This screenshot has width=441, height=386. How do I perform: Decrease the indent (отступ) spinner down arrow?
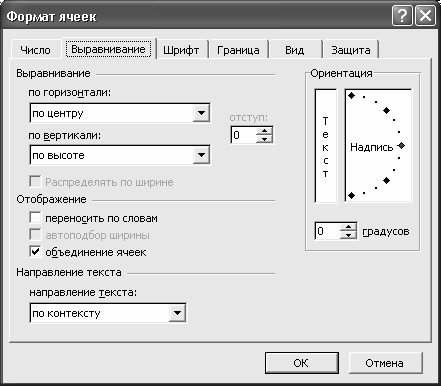[265, 139]
